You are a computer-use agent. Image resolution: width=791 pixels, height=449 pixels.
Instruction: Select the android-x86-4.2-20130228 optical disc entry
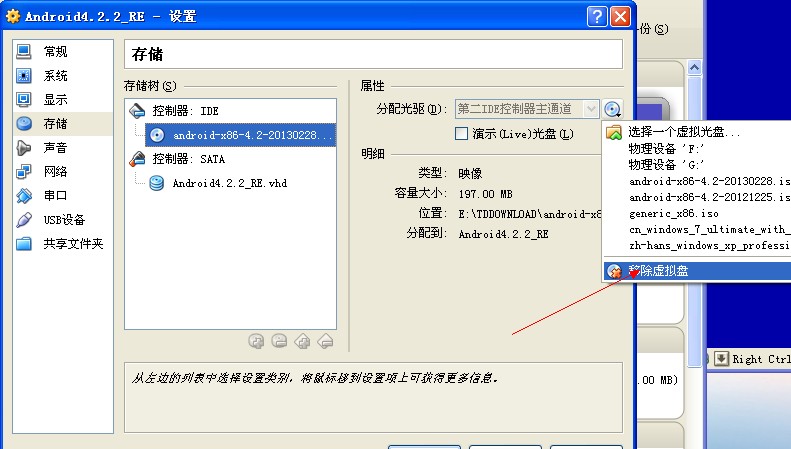click(241, 135)
